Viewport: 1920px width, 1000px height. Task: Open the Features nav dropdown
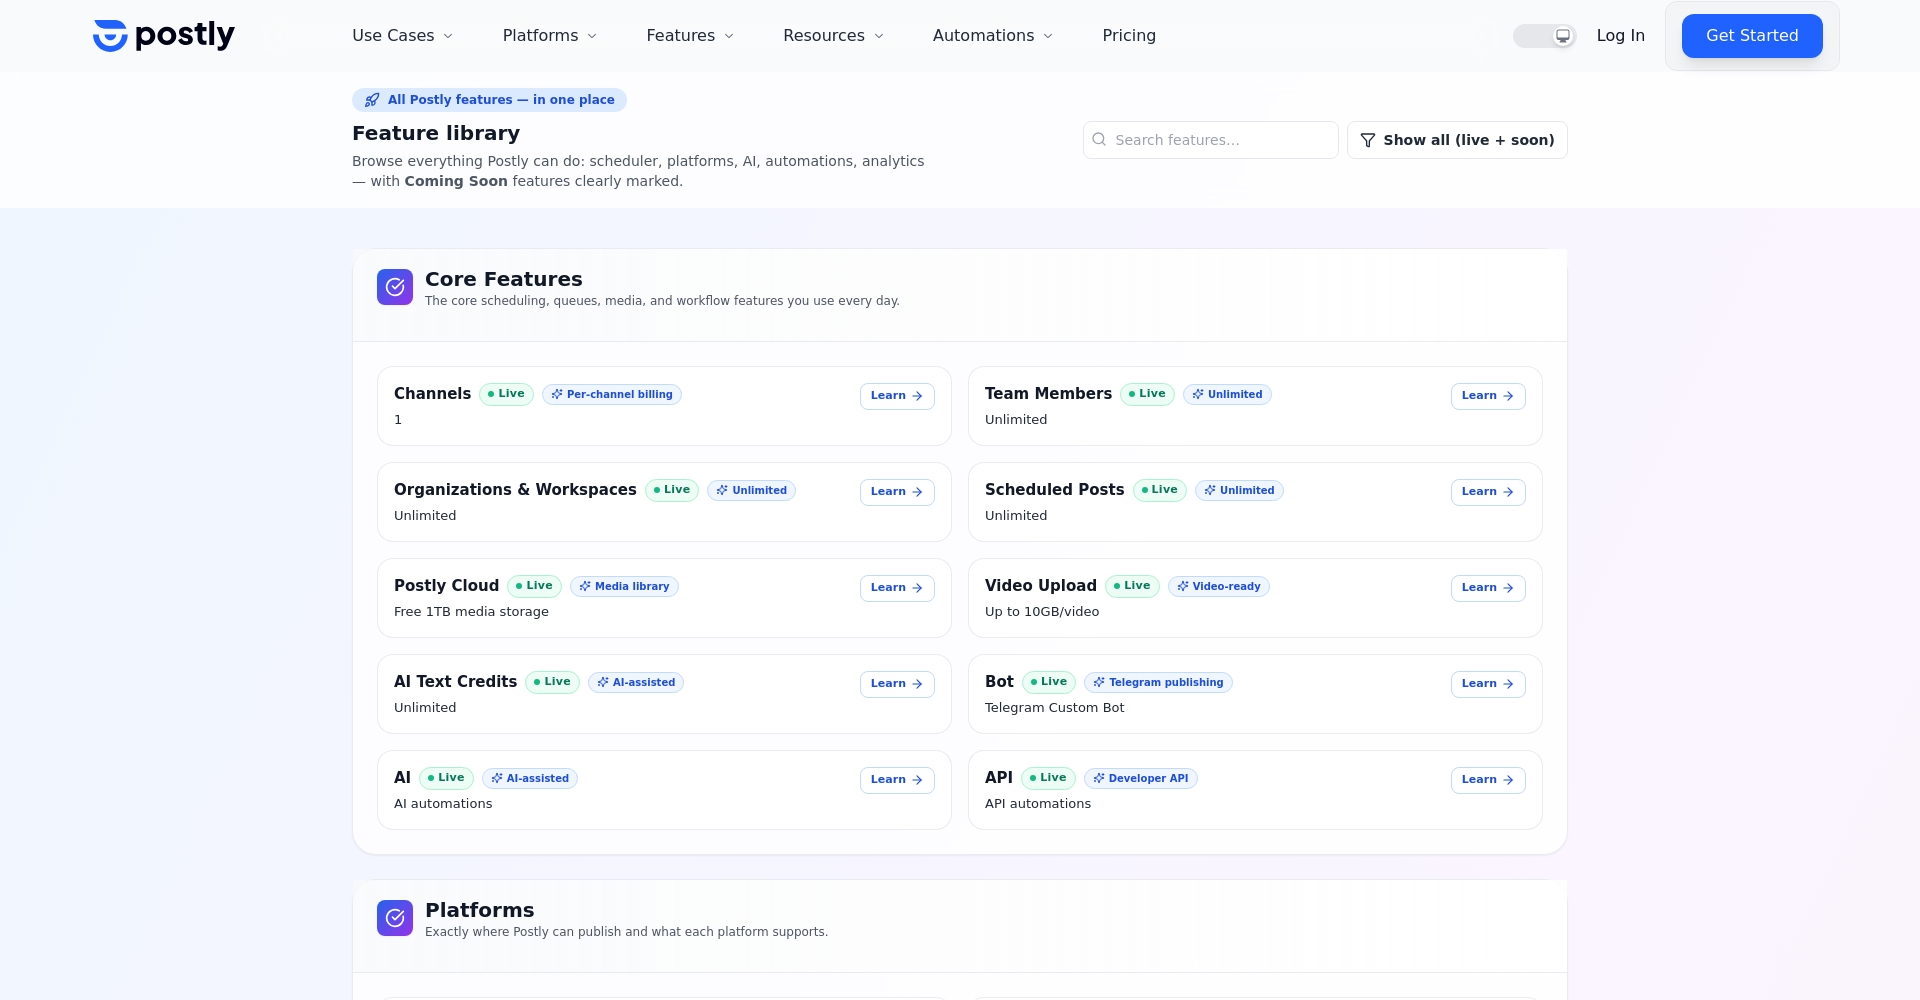[x=690, y=36]
